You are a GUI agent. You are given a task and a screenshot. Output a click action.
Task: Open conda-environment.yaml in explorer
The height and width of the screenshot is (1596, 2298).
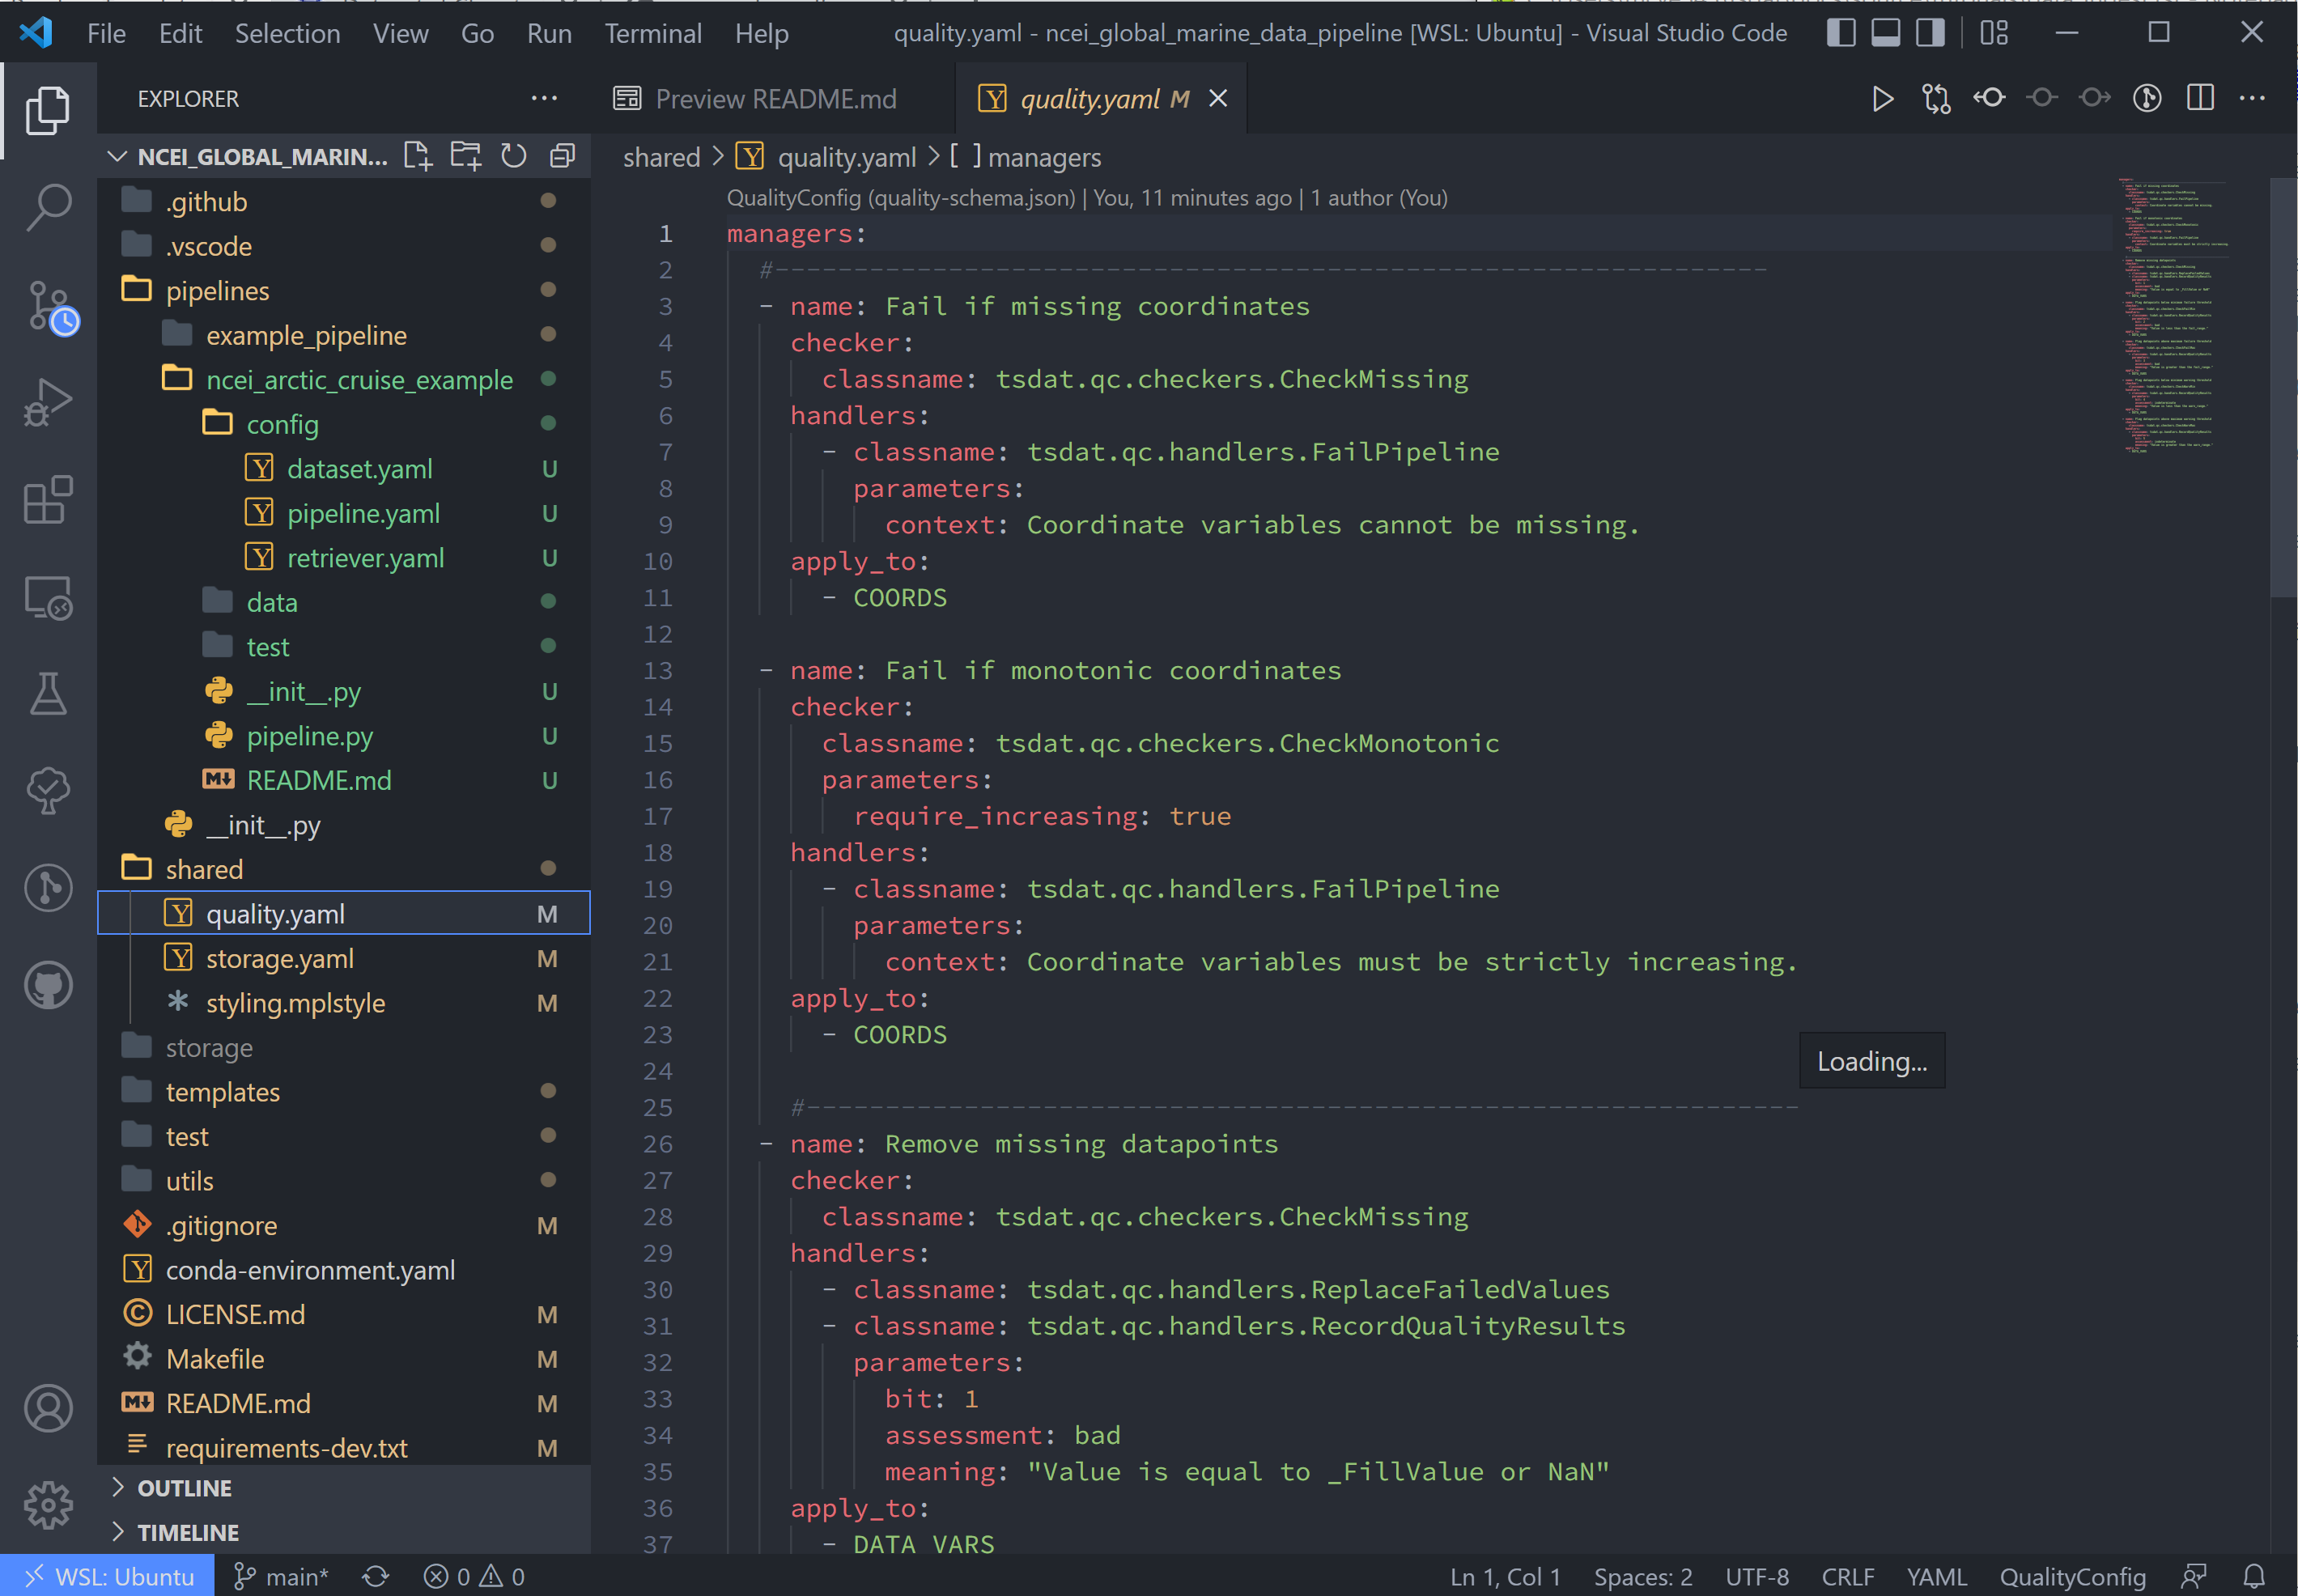pyautogui.click(x=344, y=1269)
